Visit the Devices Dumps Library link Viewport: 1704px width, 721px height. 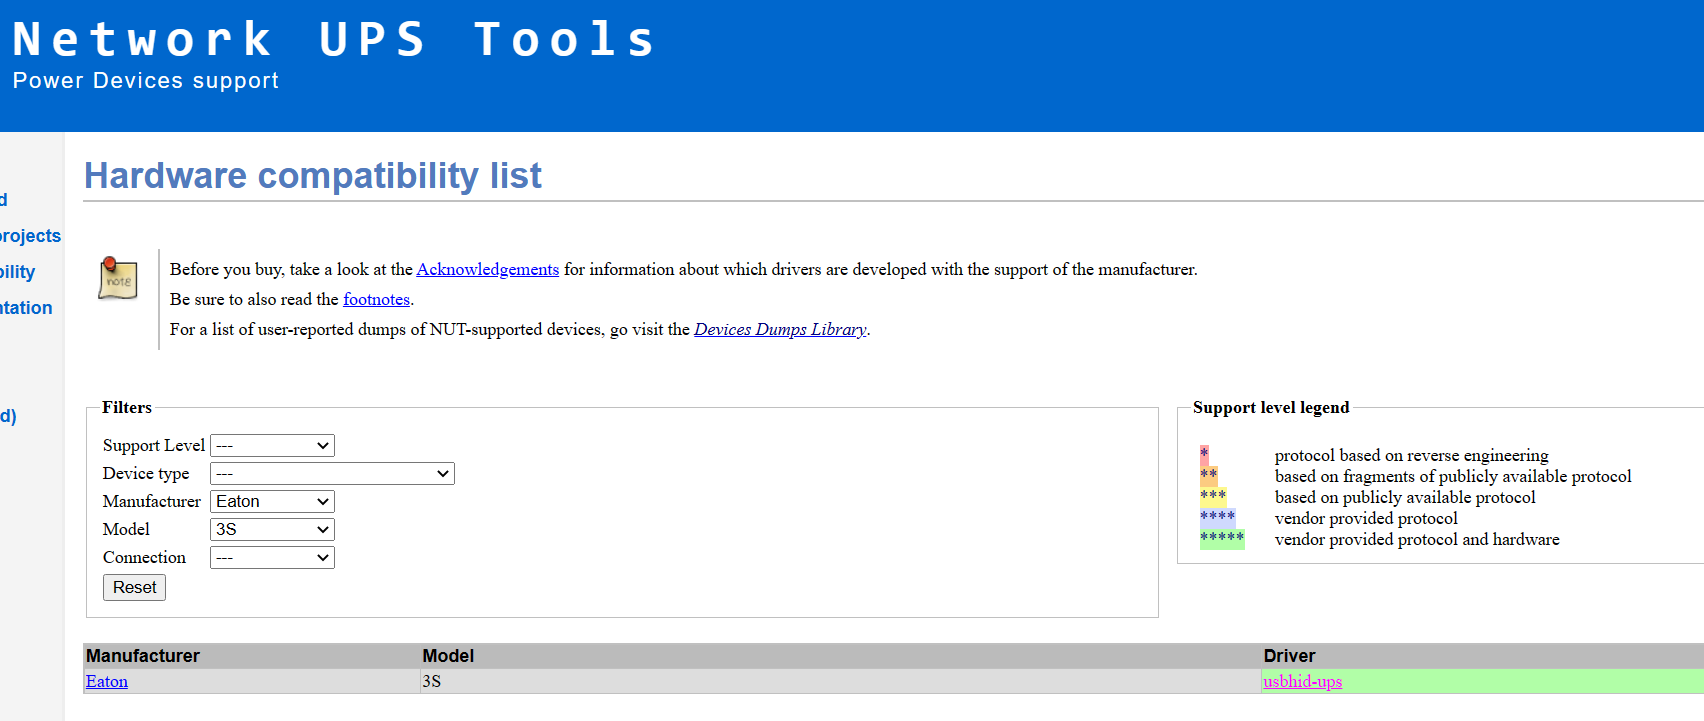(780, 329)
